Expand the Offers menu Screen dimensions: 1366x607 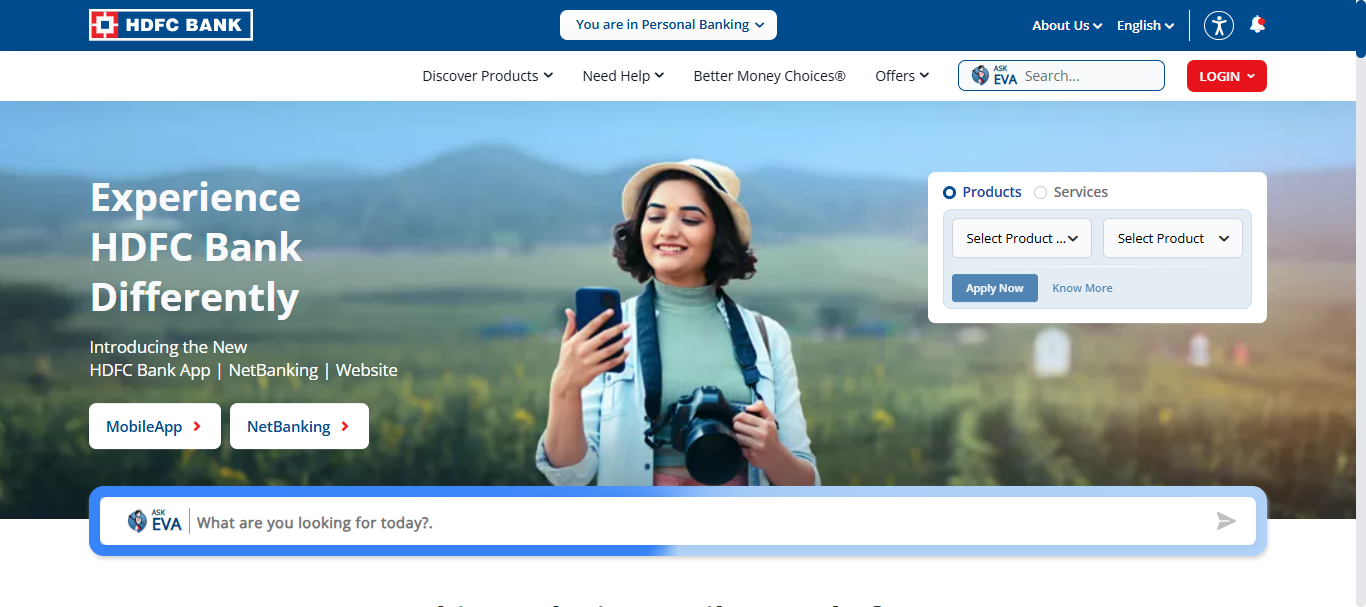(x=902, y=76)
